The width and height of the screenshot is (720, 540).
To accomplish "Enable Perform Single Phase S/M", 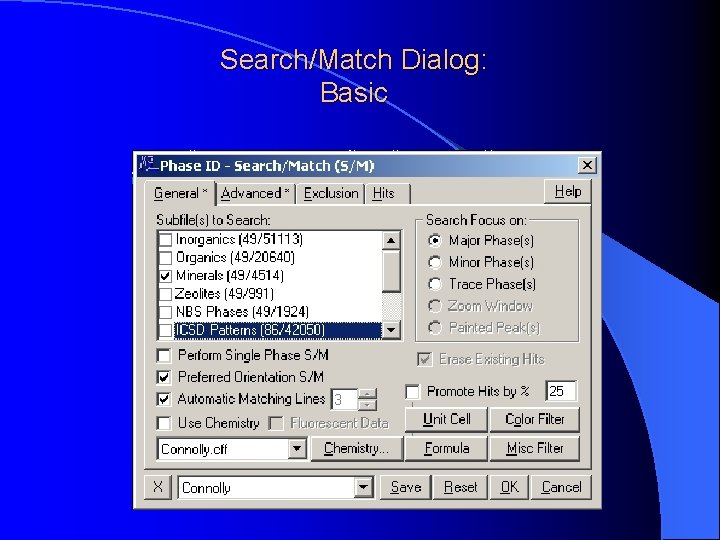I will point(164,355).
